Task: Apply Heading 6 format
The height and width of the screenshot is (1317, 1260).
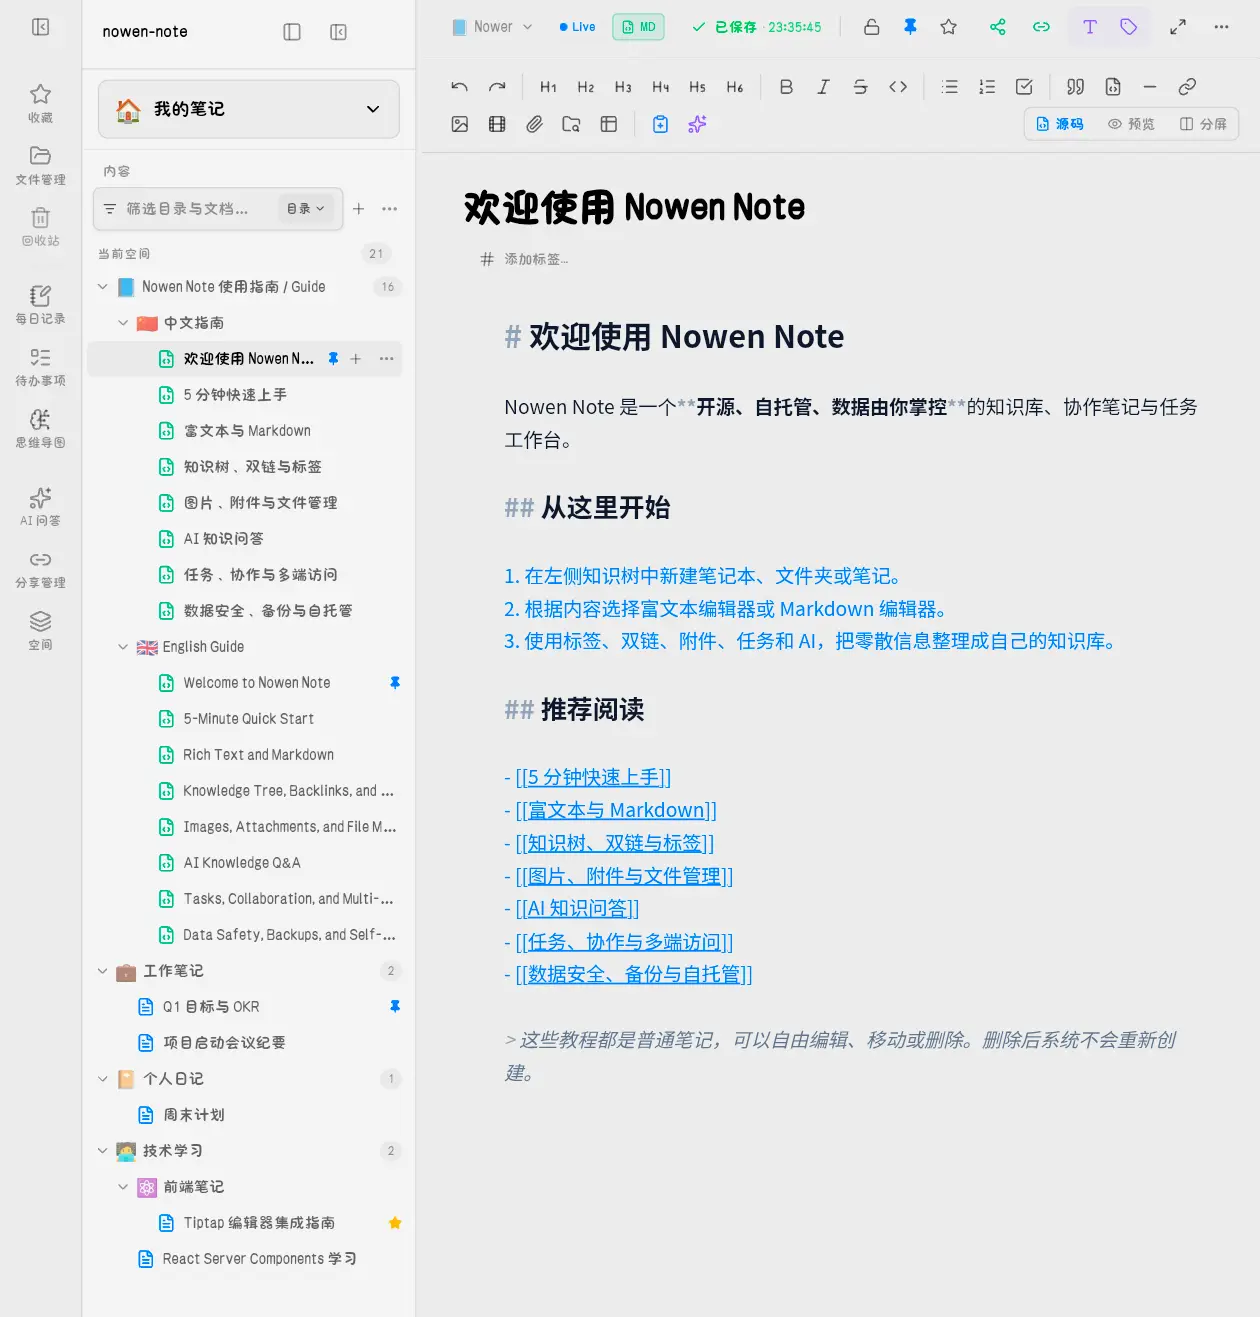Action: [735, 87]
